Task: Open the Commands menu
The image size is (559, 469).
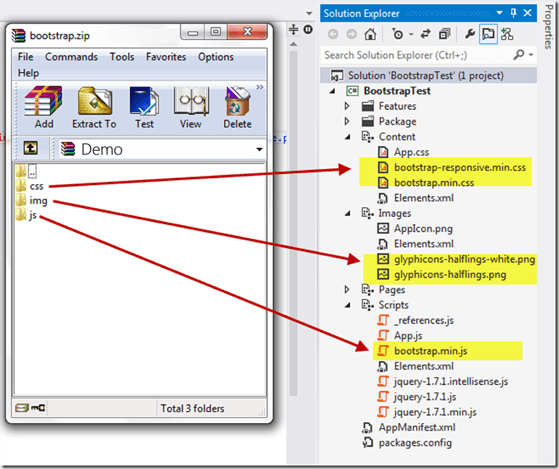Action: coord(71,57)
